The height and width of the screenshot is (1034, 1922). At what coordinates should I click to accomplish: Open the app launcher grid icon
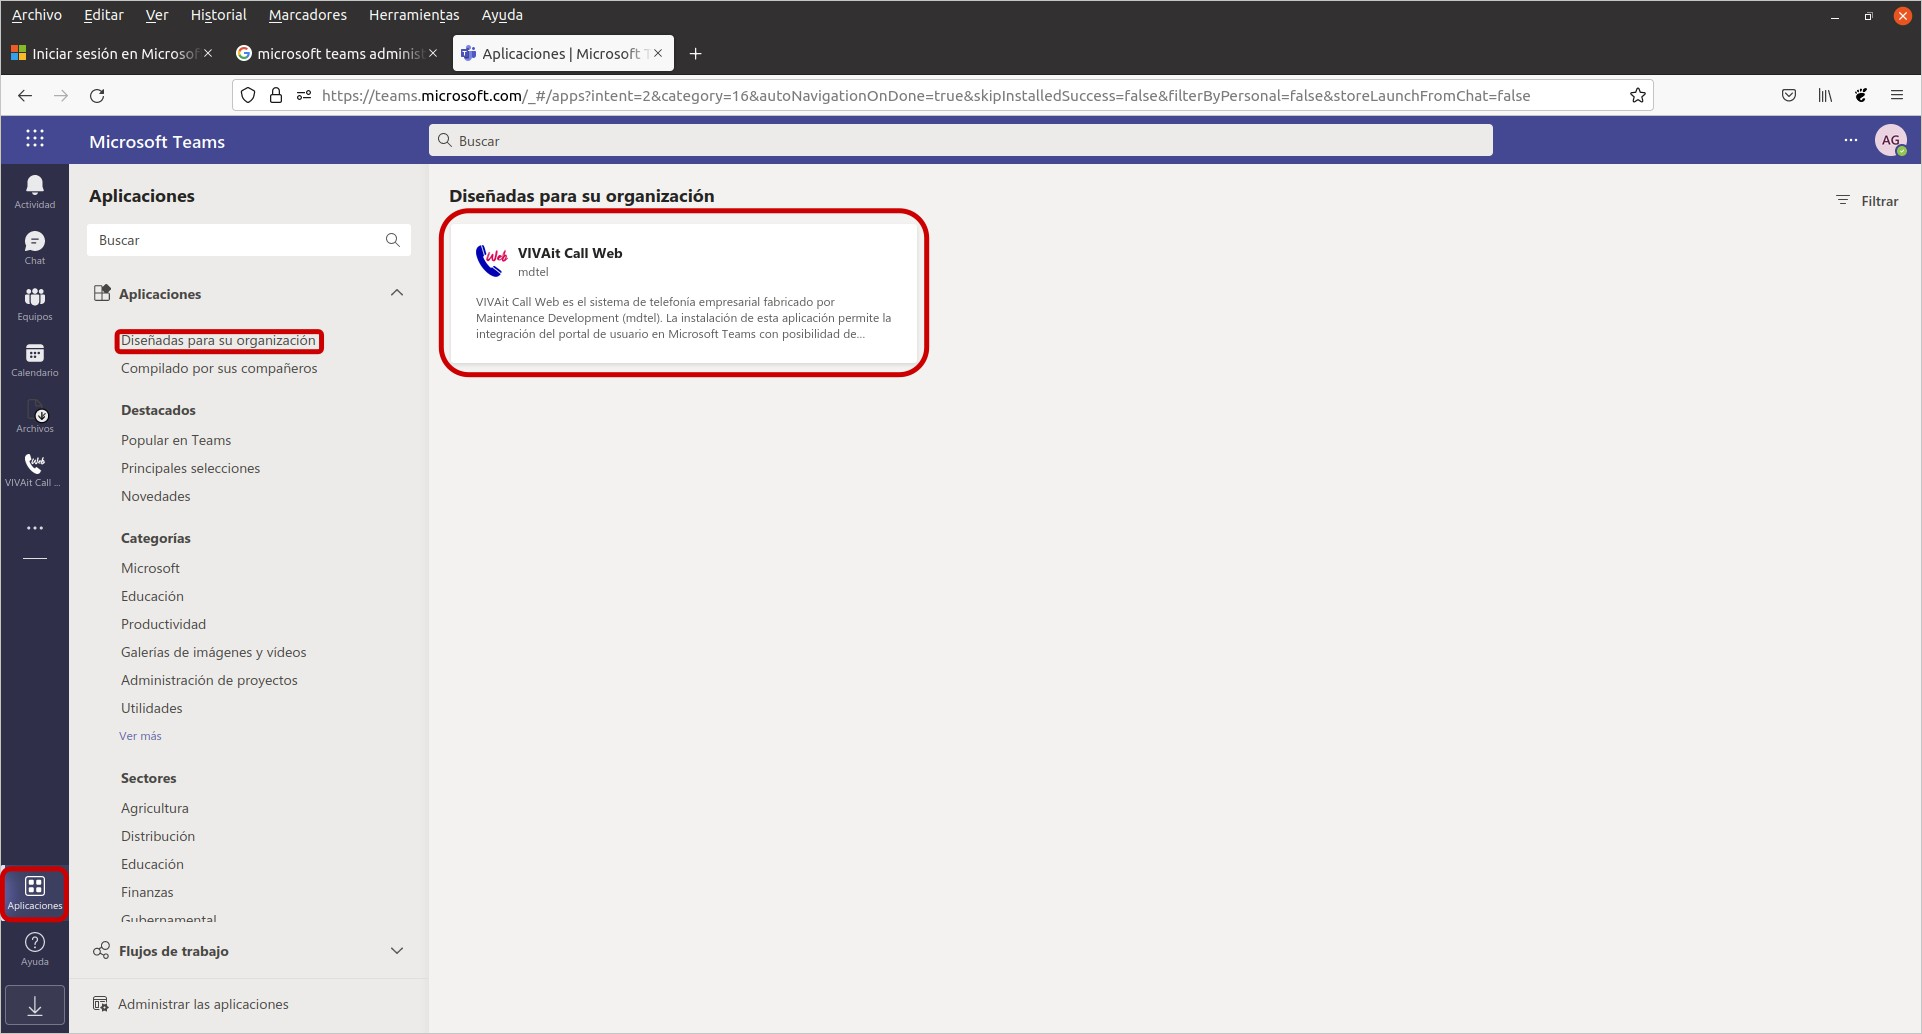click(x=35, y=139)
